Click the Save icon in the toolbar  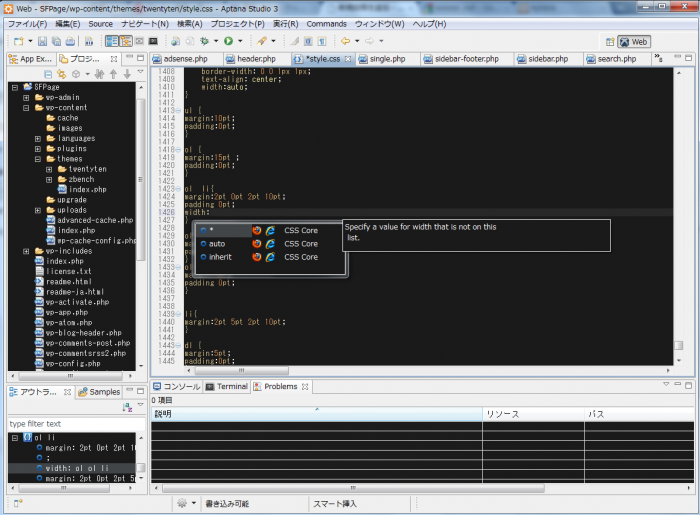(x=42, y=41)
